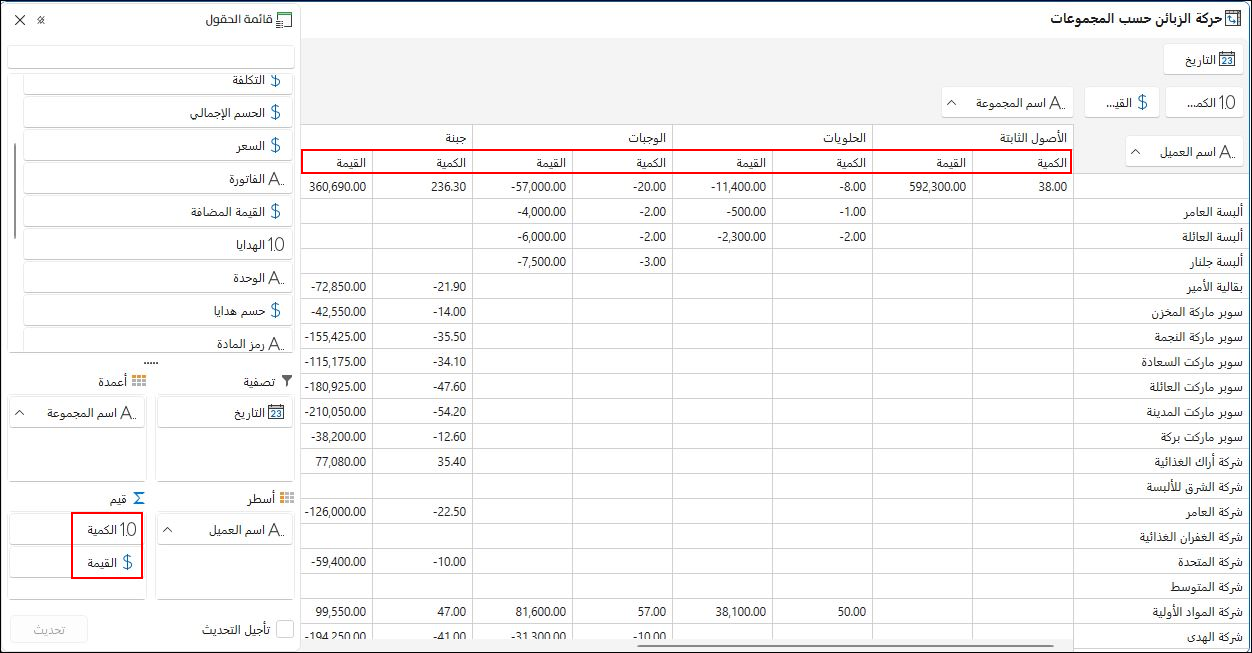Open the اسم العميل dropdown chevron in grid header
This screenshot has width=1252, height=653.
1134,152
